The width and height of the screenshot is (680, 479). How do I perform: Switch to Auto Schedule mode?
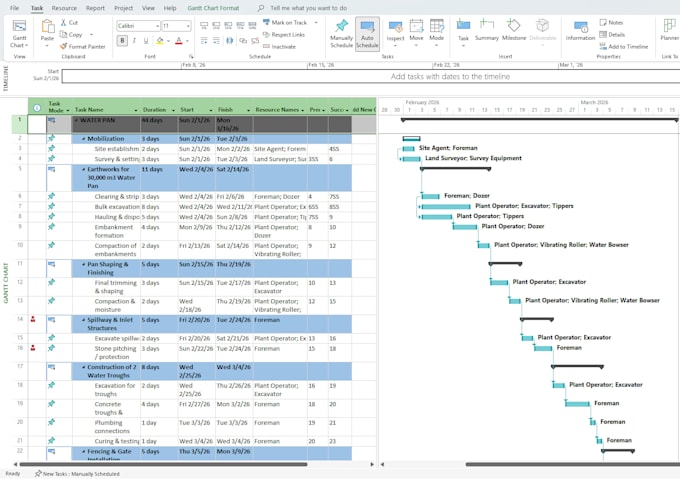(367, 34)
